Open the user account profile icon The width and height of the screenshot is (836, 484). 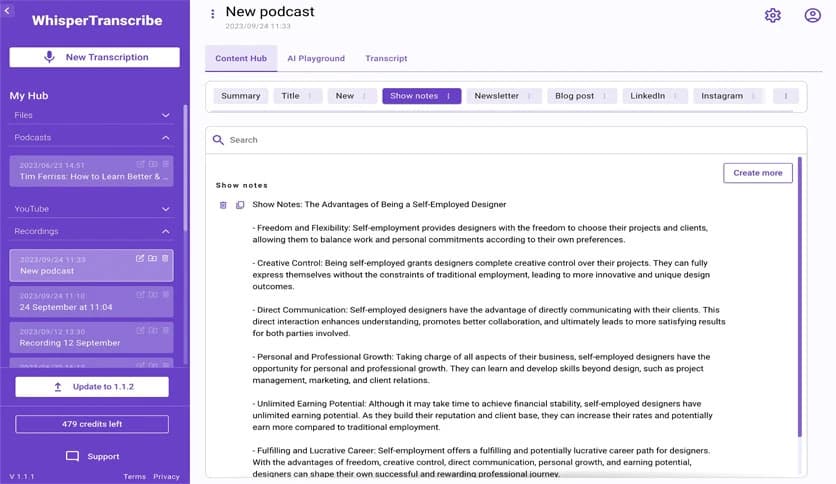[812, 15]
